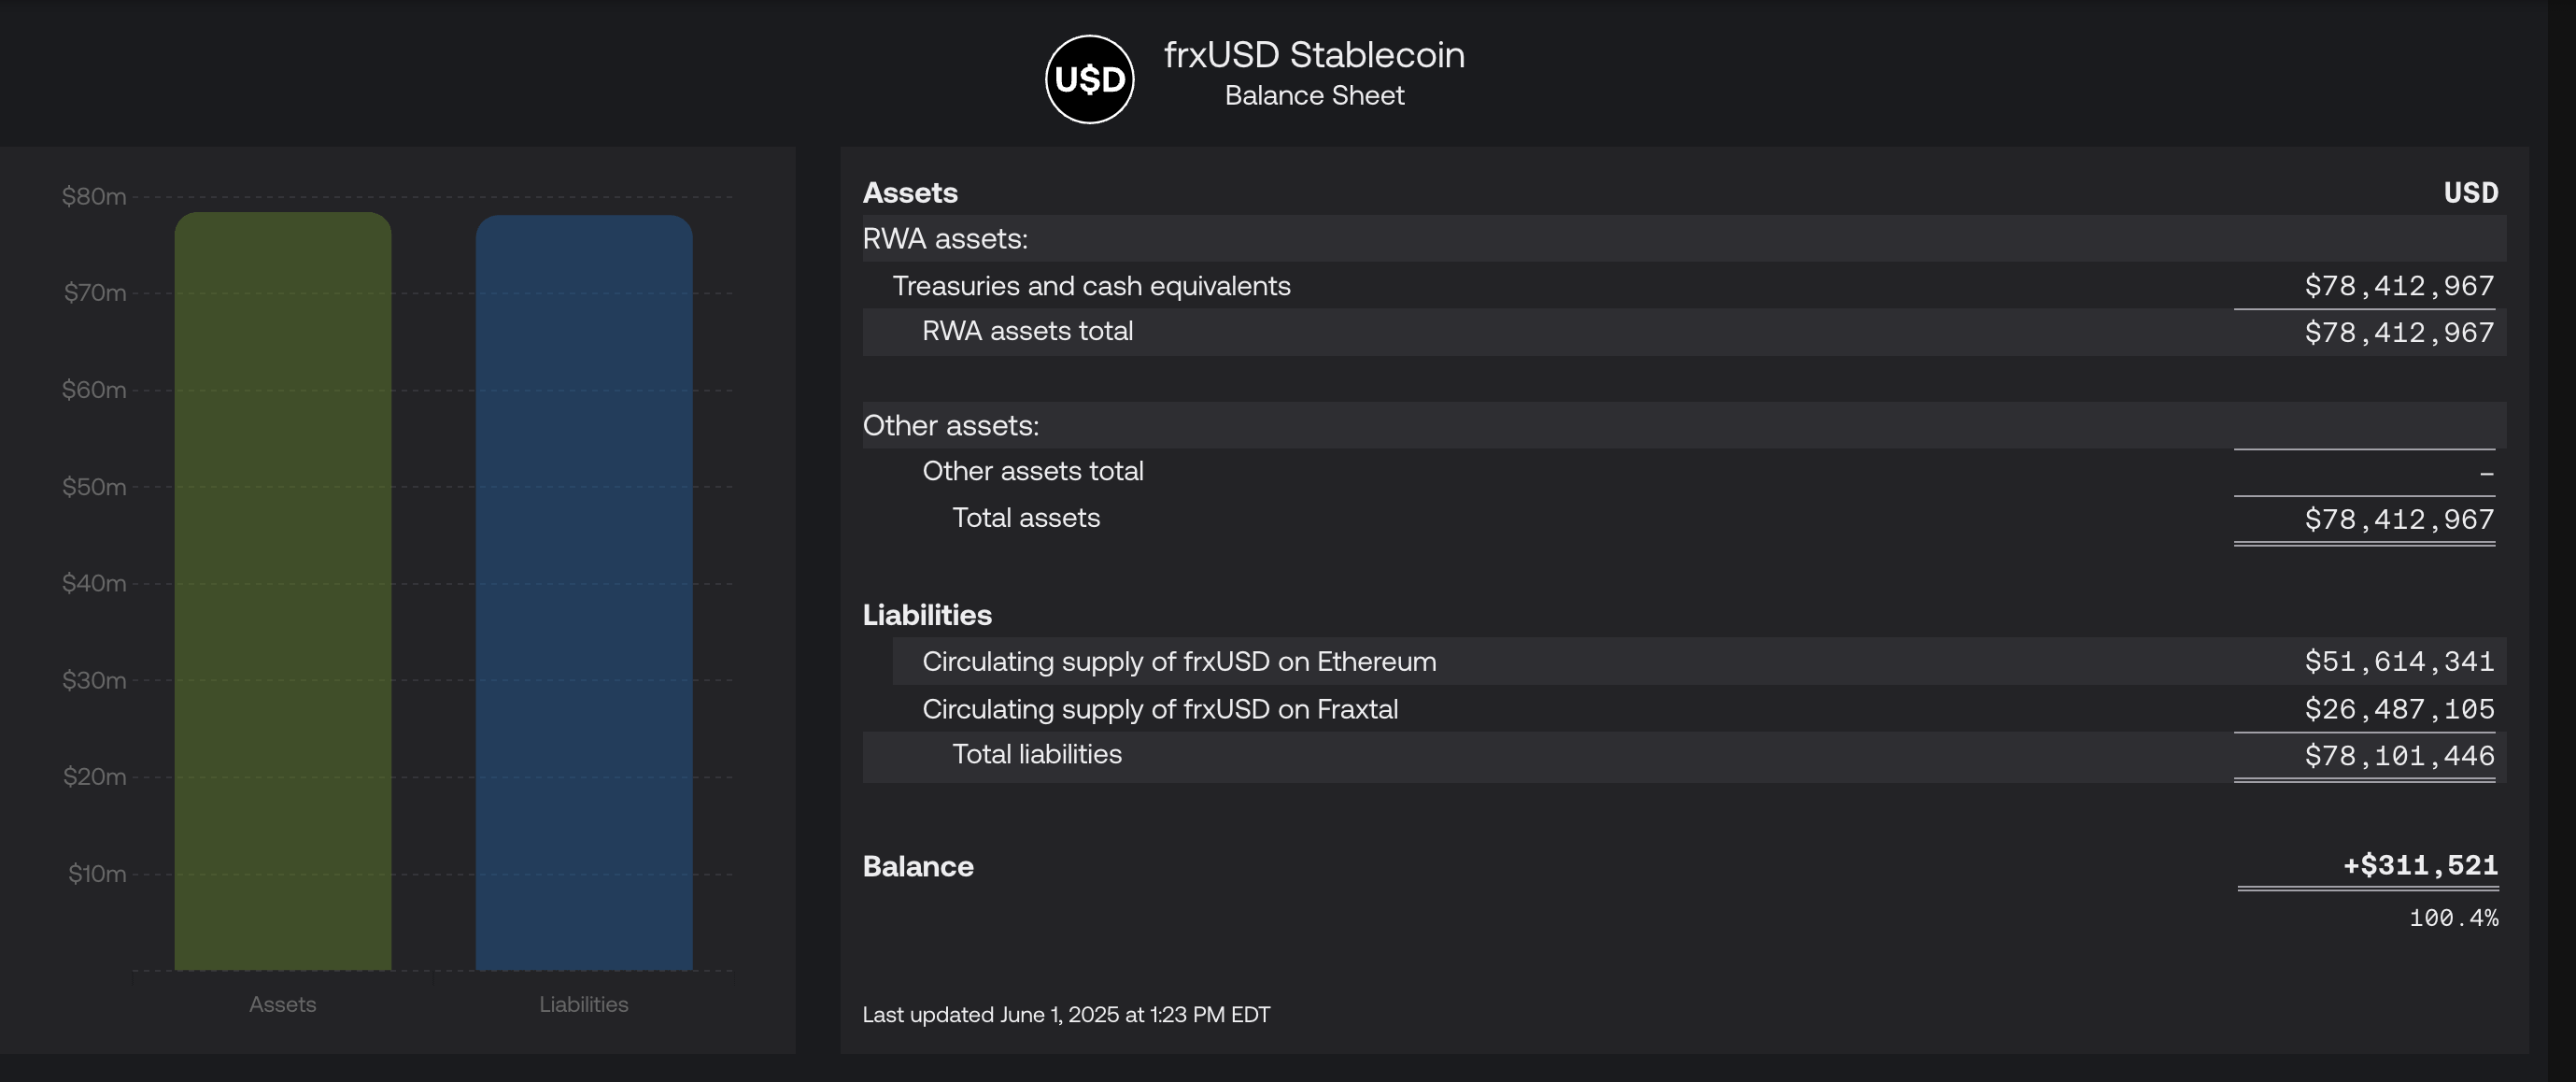Click Fraxtal supply value $26,487,105
The image size is (2576, 1082).
coord(2399,709)
